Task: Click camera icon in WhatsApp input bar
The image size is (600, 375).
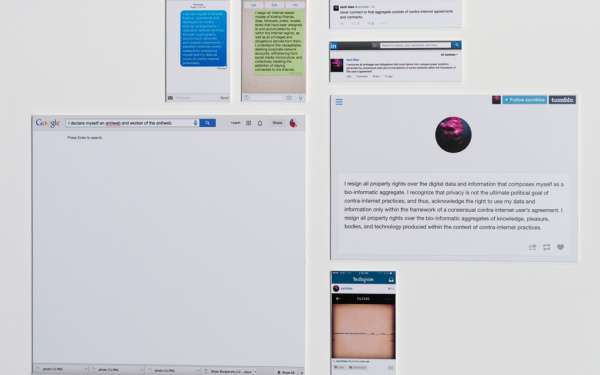Action: (289, 98)
